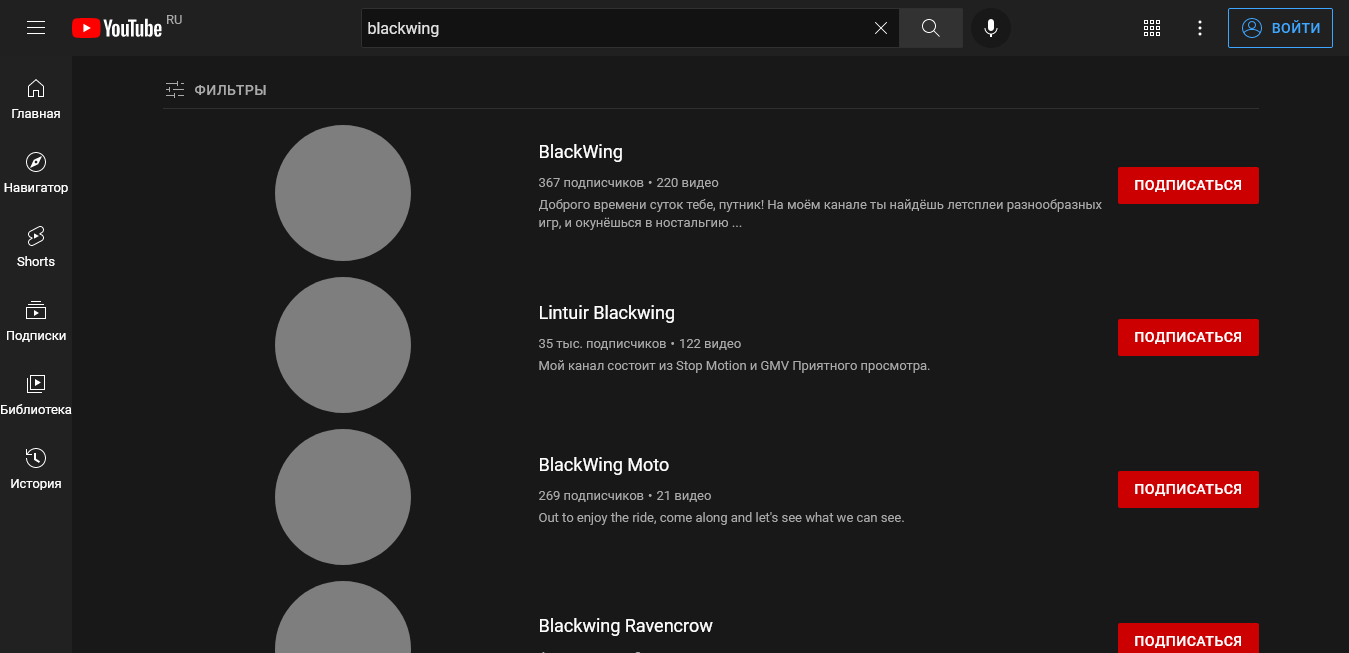The height and width of the screenshot is (653, 1349).
Task: Click the magnifier search button
Action: pyautogui.click(x=931, y=28)
